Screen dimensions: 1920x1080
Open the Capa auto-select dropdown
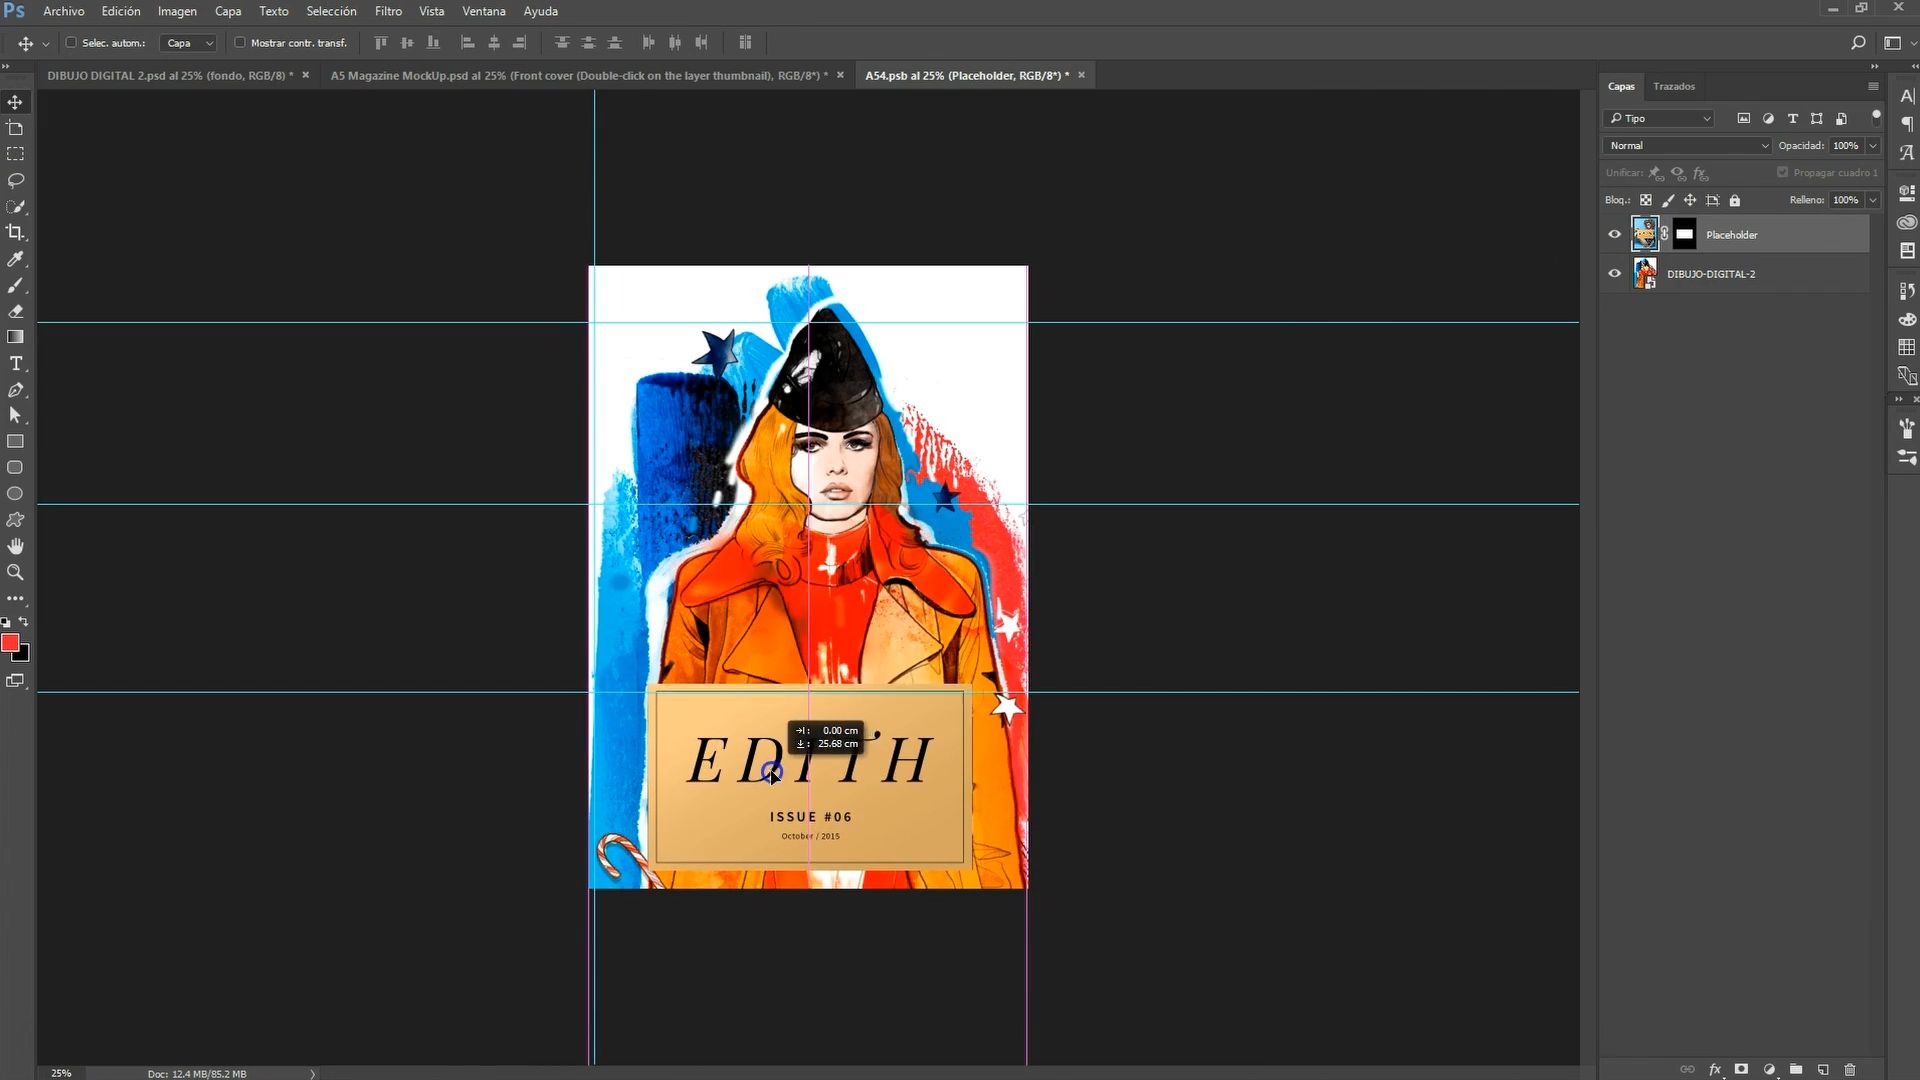coord(189,43)
